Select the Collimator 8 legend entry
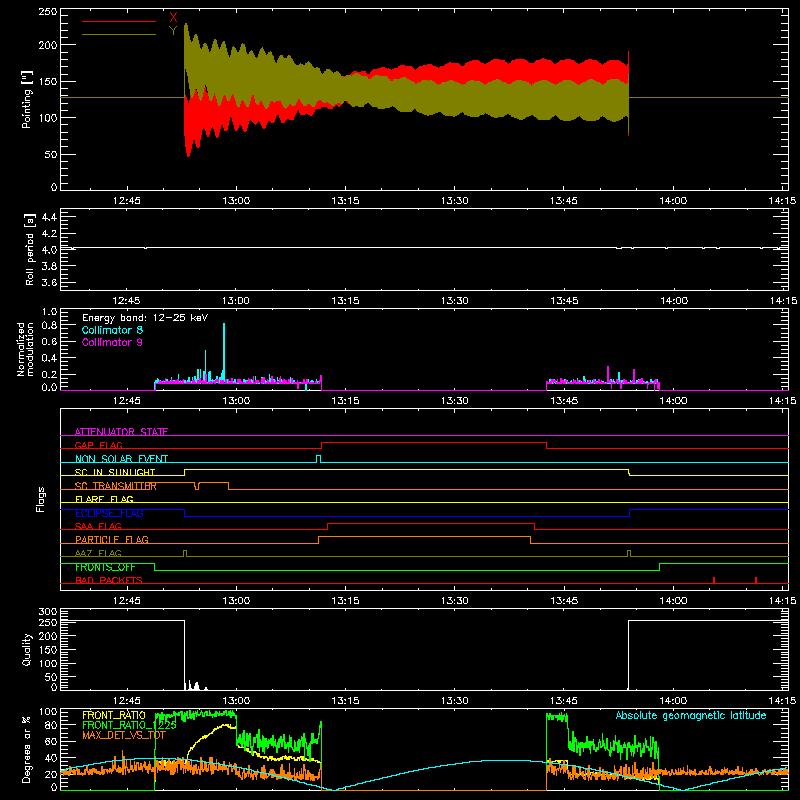This screenshot has width=800, height=800. (x=112, y=330)
